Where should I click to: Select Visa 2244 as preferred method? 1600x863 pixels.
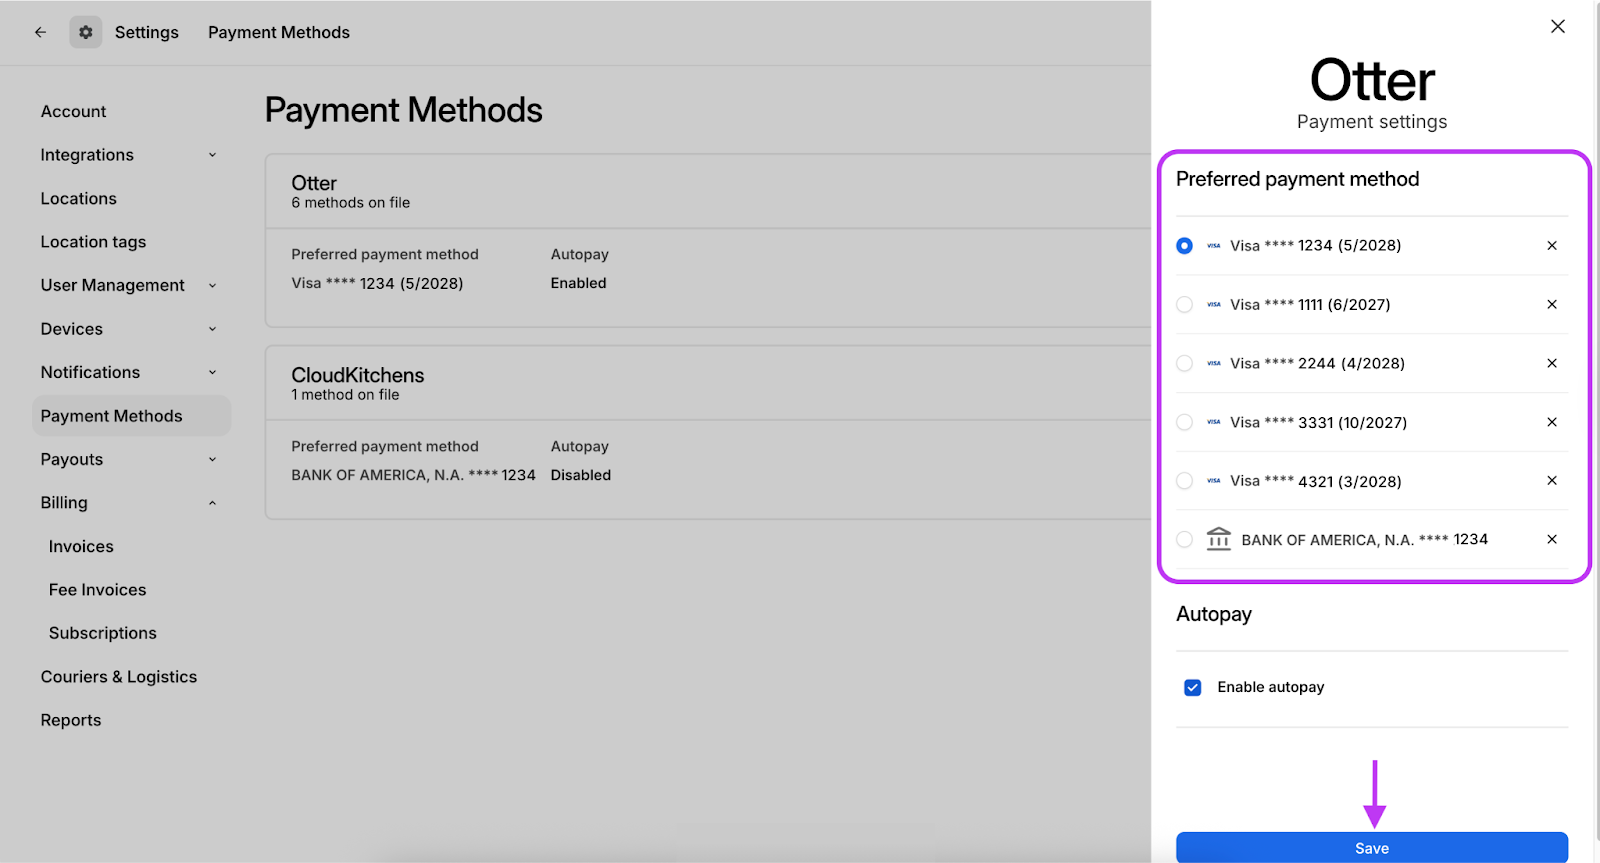[1184, 363]
